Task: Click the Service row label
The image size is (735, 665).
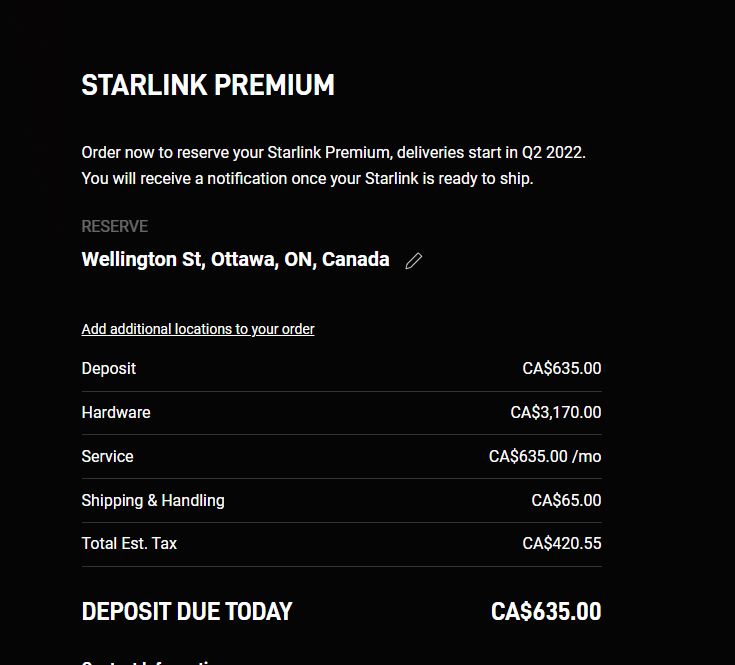Action: click(x=107, y=456)
